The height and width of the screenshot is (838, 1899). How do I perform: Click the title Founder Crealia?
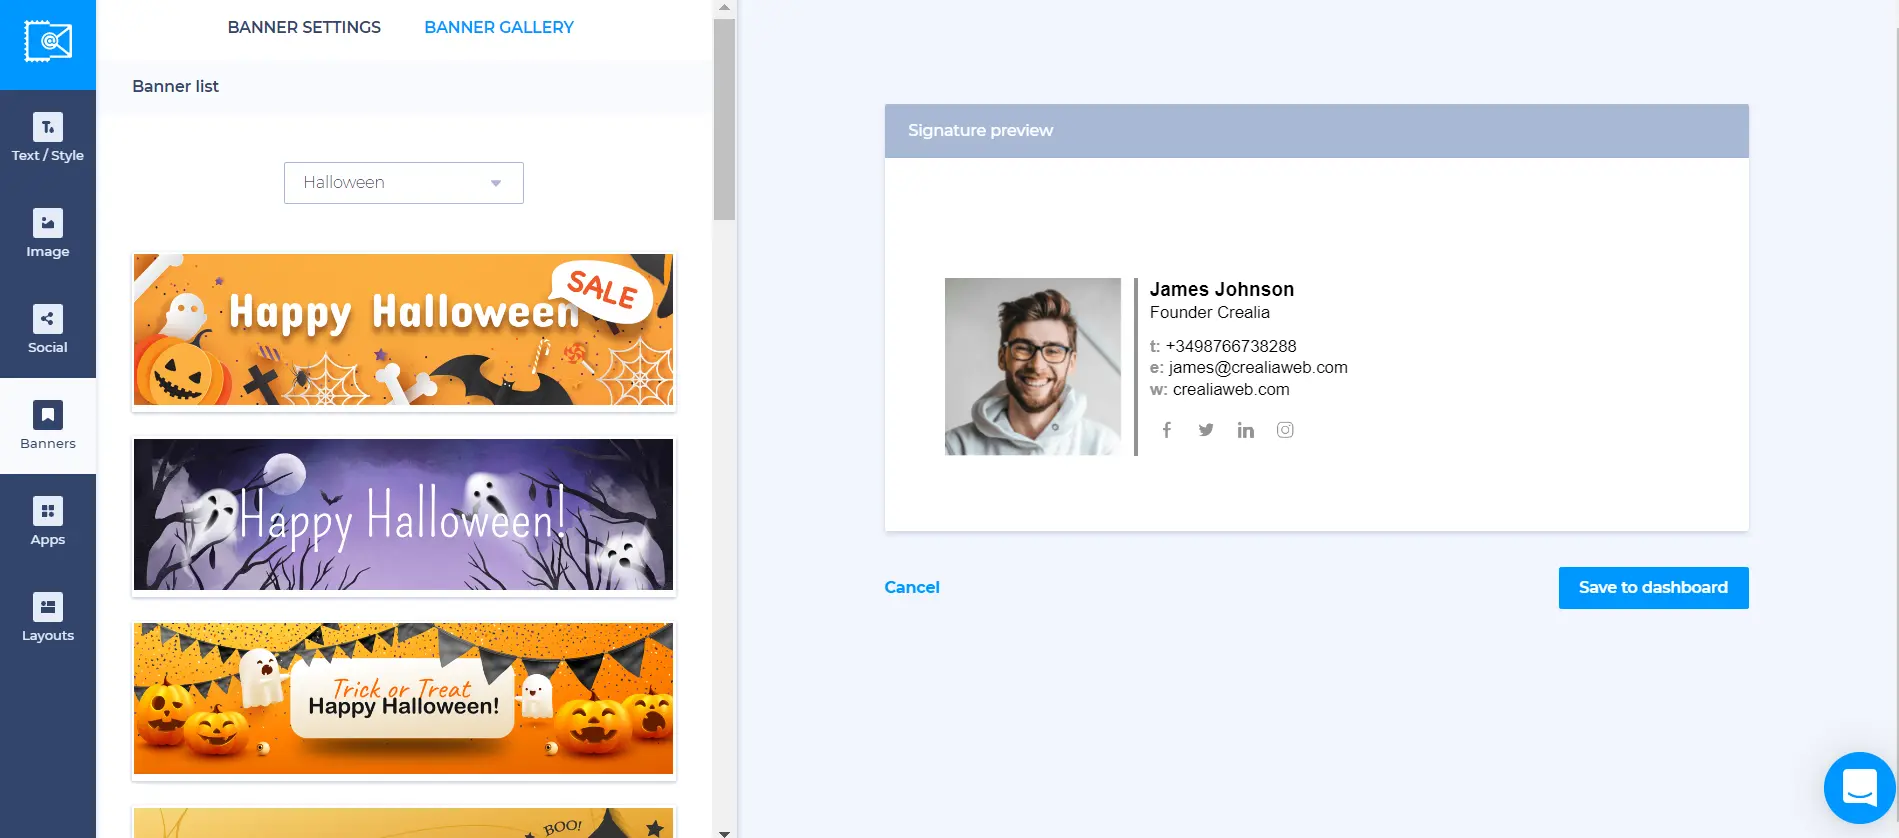pyautogui.click(x=1210, y=312)
